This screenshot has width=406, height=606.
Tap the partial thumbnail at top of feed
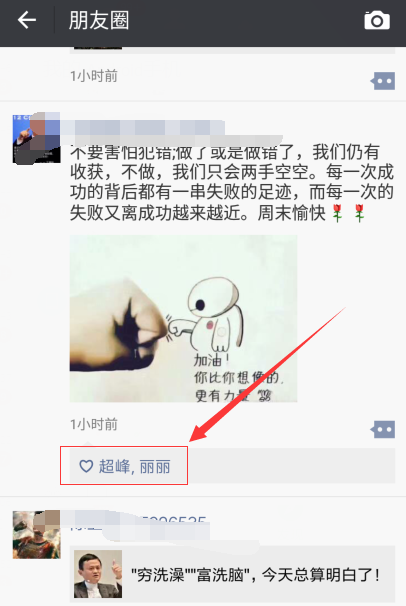point(98,48)
